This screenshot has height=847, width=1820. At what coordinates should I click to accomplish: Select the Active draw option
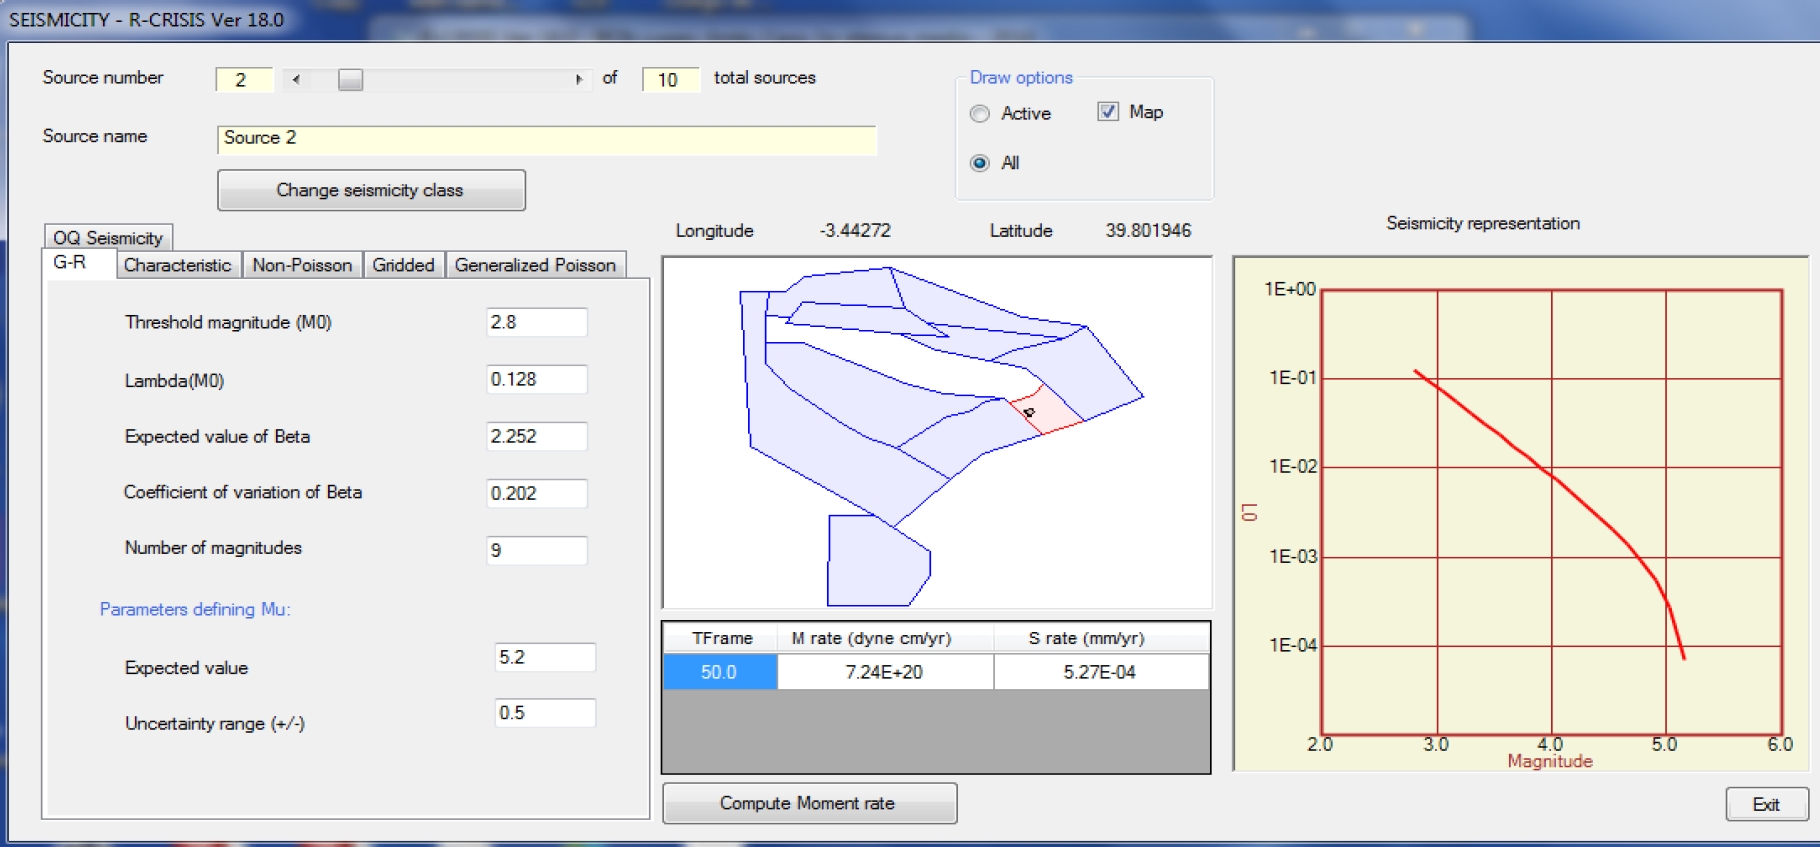[x=980, y=114]
